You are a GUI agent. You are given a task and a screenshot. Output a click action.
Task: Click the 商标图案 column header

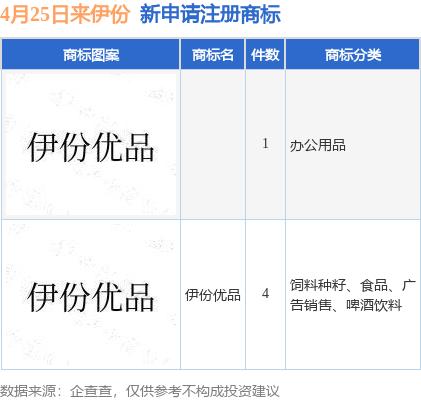tap(91, 54)
